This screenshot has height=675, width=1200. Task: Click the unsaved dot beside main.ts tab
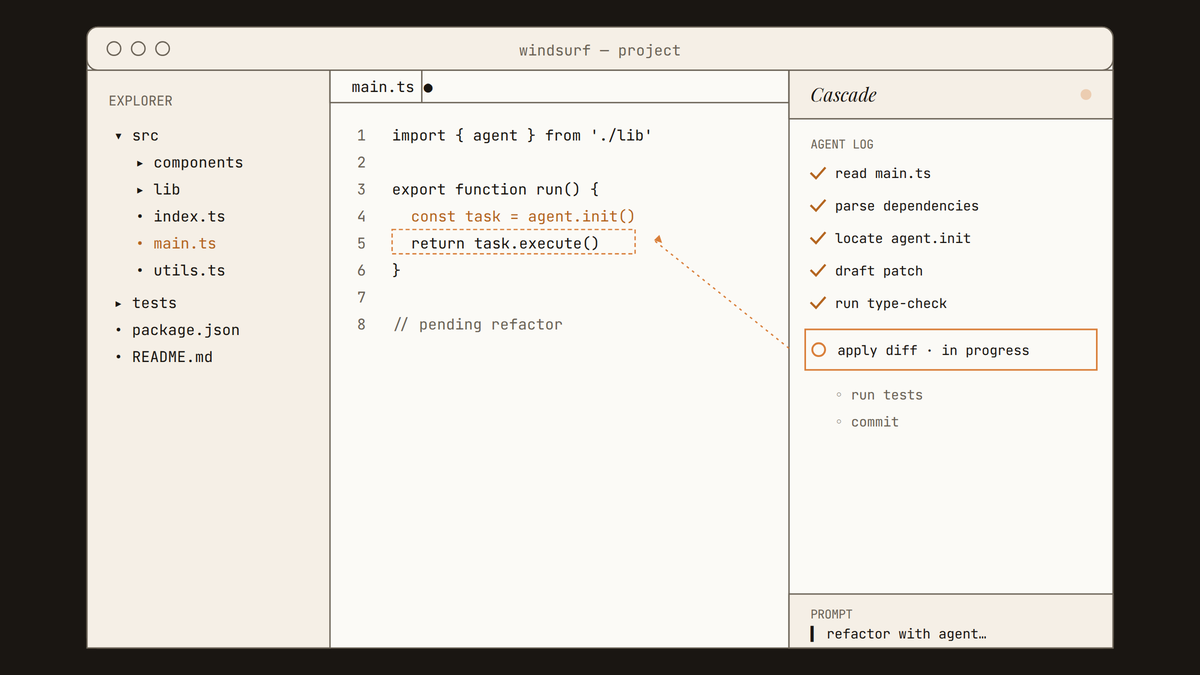click(x=428, y=88)
